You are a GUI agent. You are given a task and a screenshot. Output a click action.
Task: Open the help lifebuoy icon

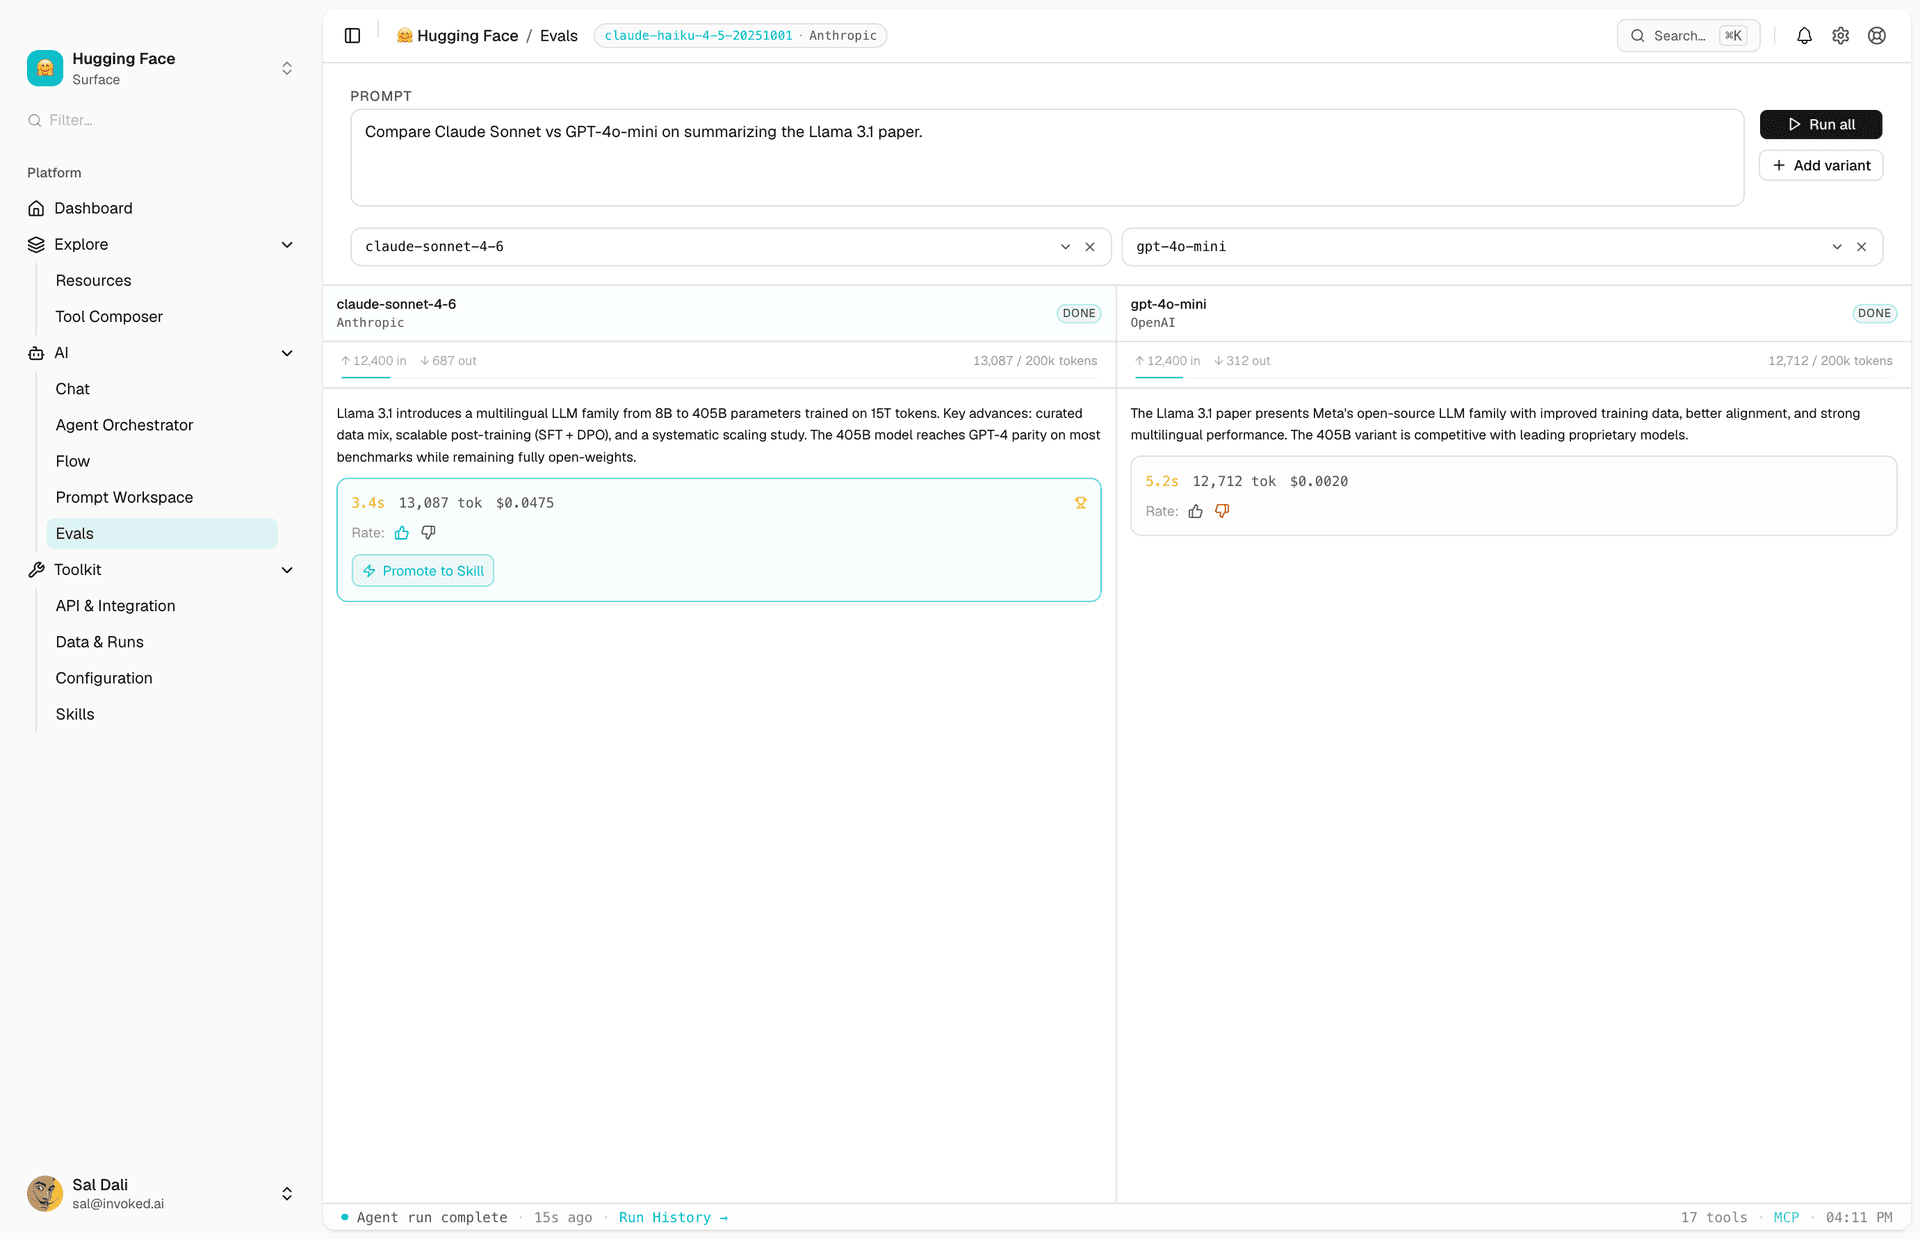click(x=1877, y=36)
